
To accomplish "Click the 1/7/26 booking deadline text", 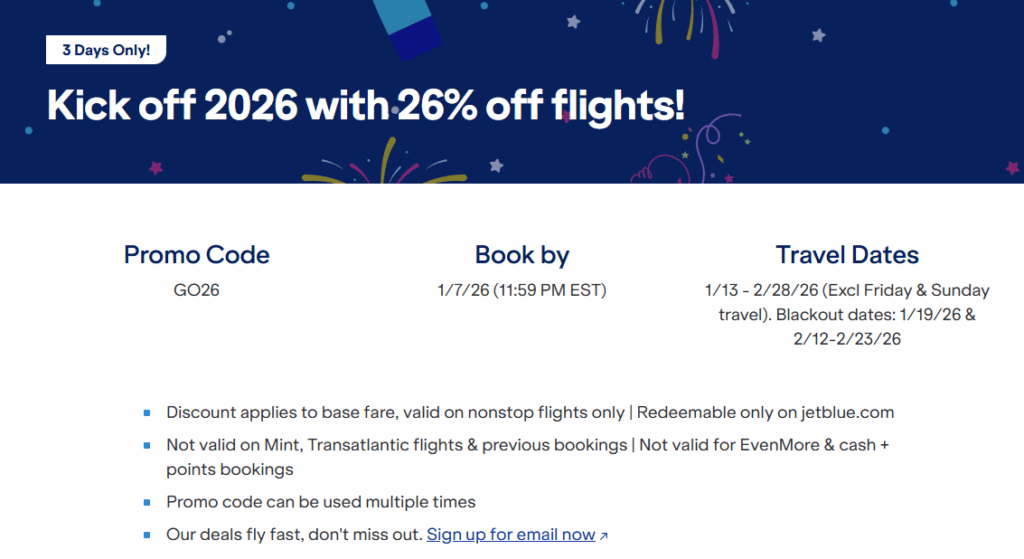I will [x=522, y=291].
